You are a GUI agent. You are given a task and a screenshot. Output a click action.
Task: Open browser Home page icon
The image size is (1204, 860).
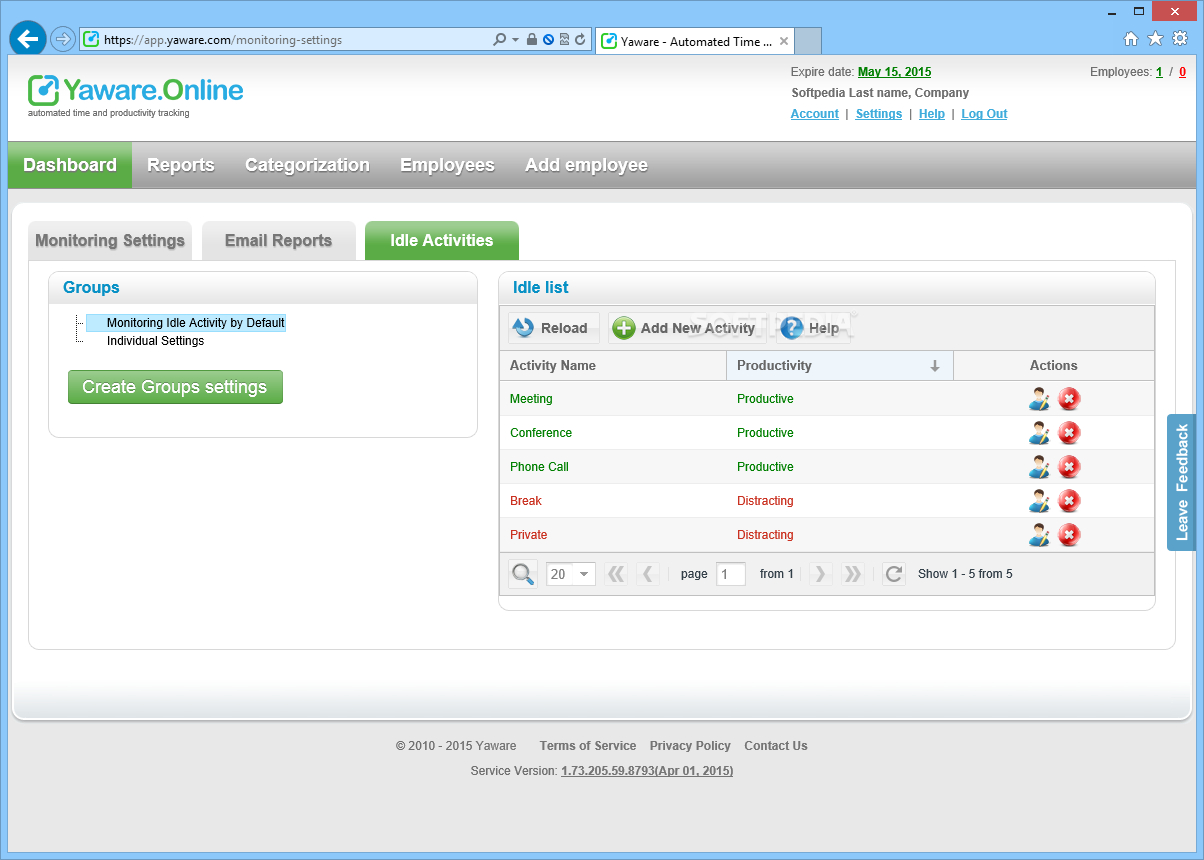(x=1131, y=39)
